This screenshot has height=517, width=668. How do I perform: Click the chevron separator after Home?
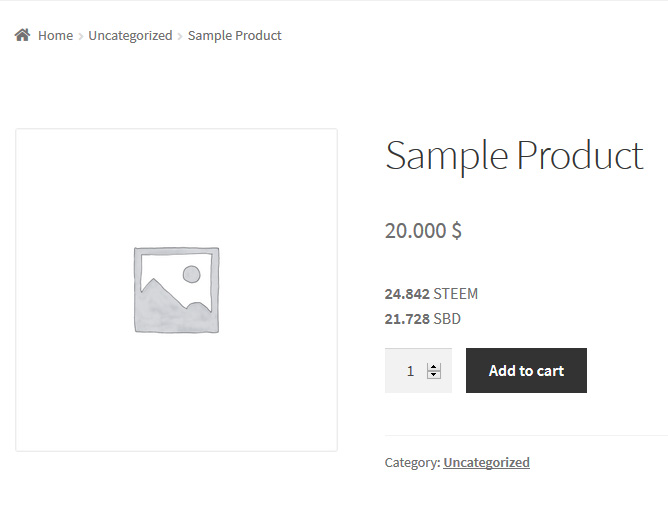pyautogui.click(x=81, y=36)
